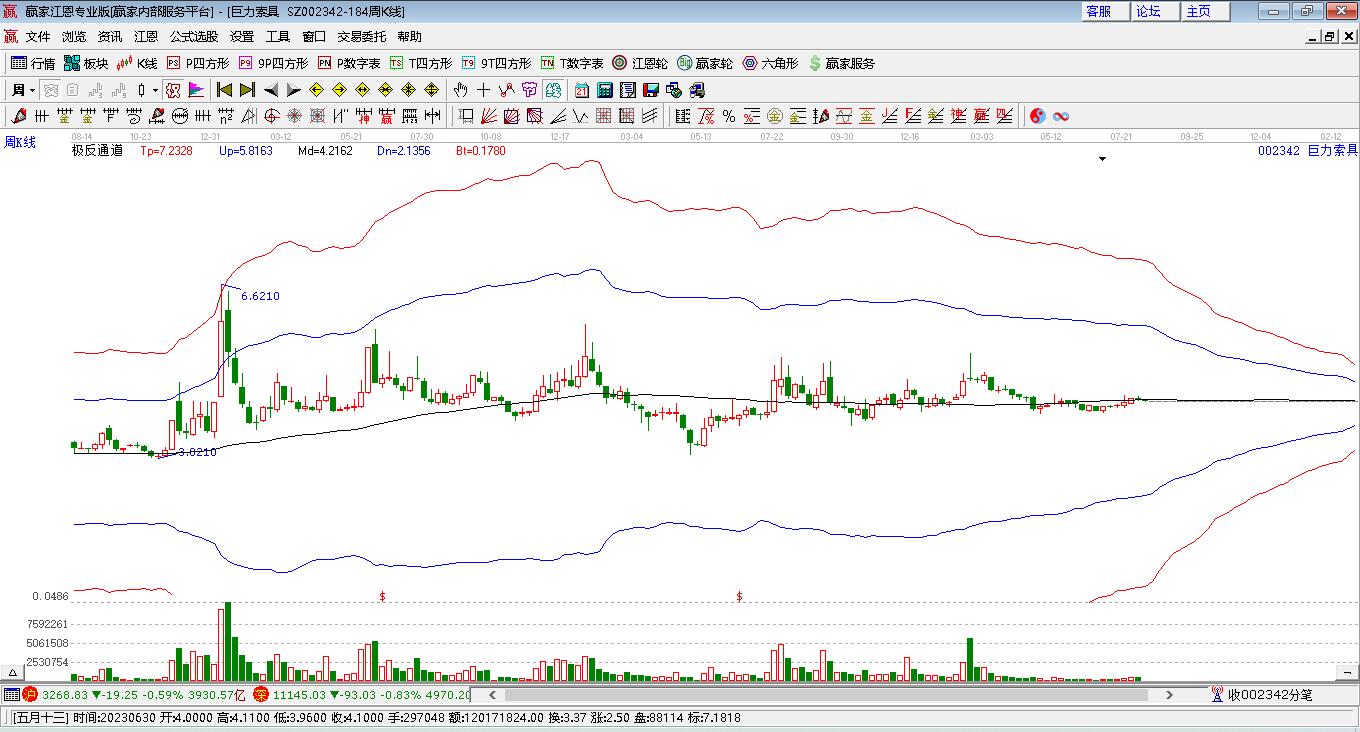Open the calculator icon in toolbar
Screen dimensions: 1360x732
[x=604, y=90]
